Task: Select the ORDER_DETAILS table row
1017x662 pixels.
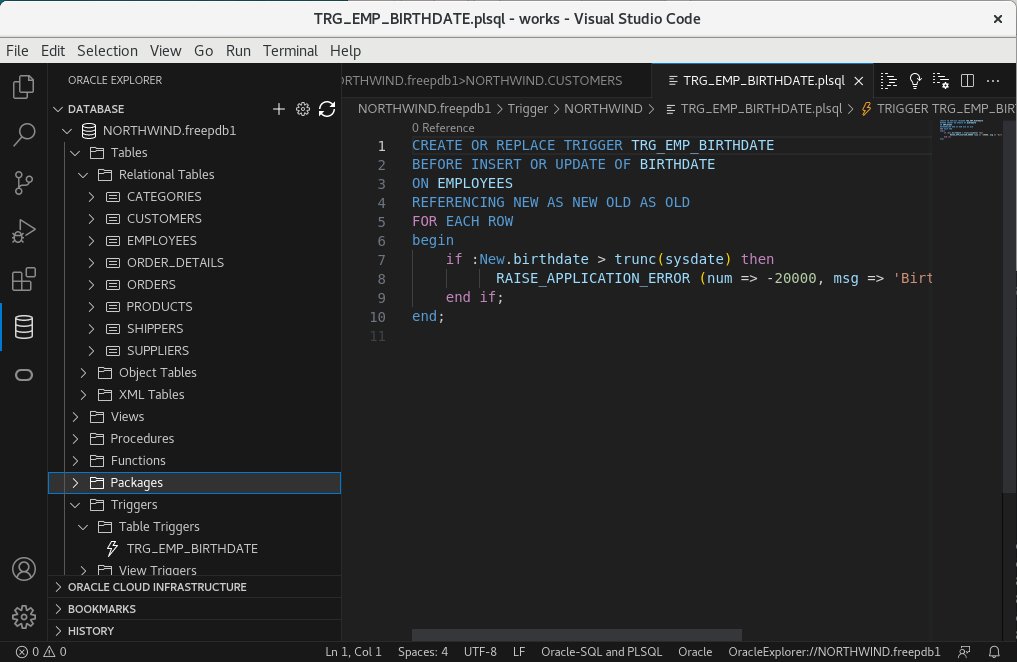Action: pyautogui.click(x=195, y=263)
